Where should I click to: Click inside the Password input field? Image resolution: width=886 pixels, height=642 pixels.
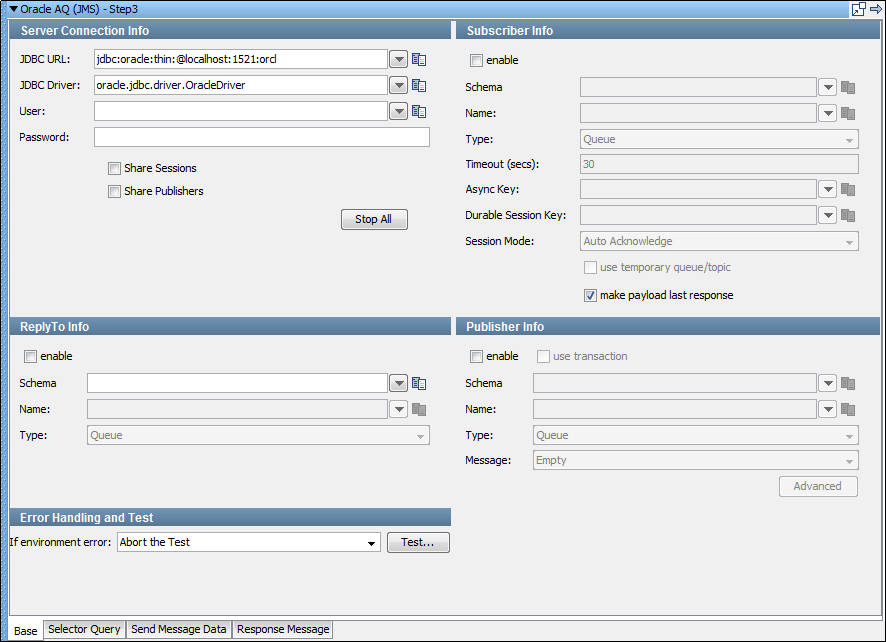click(260, 137)
